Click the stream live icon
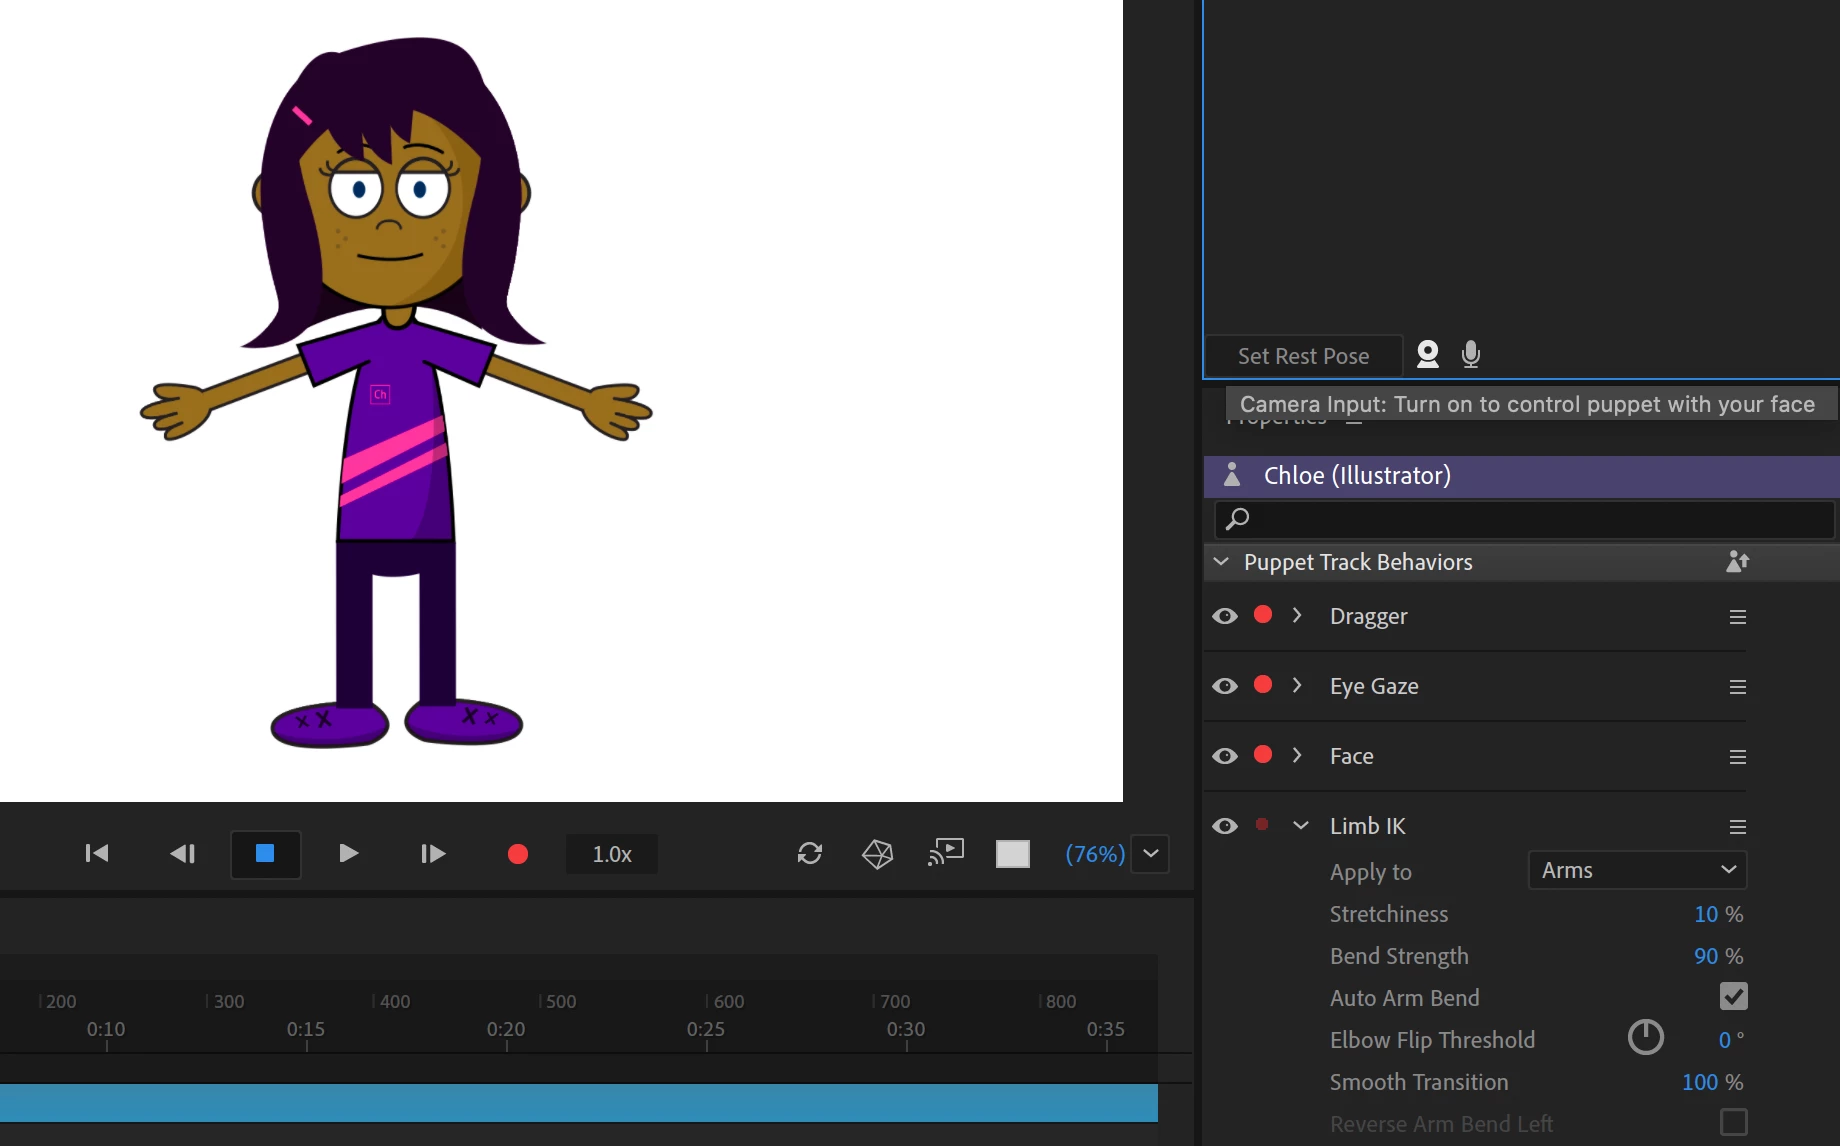 tap(945, 852)
